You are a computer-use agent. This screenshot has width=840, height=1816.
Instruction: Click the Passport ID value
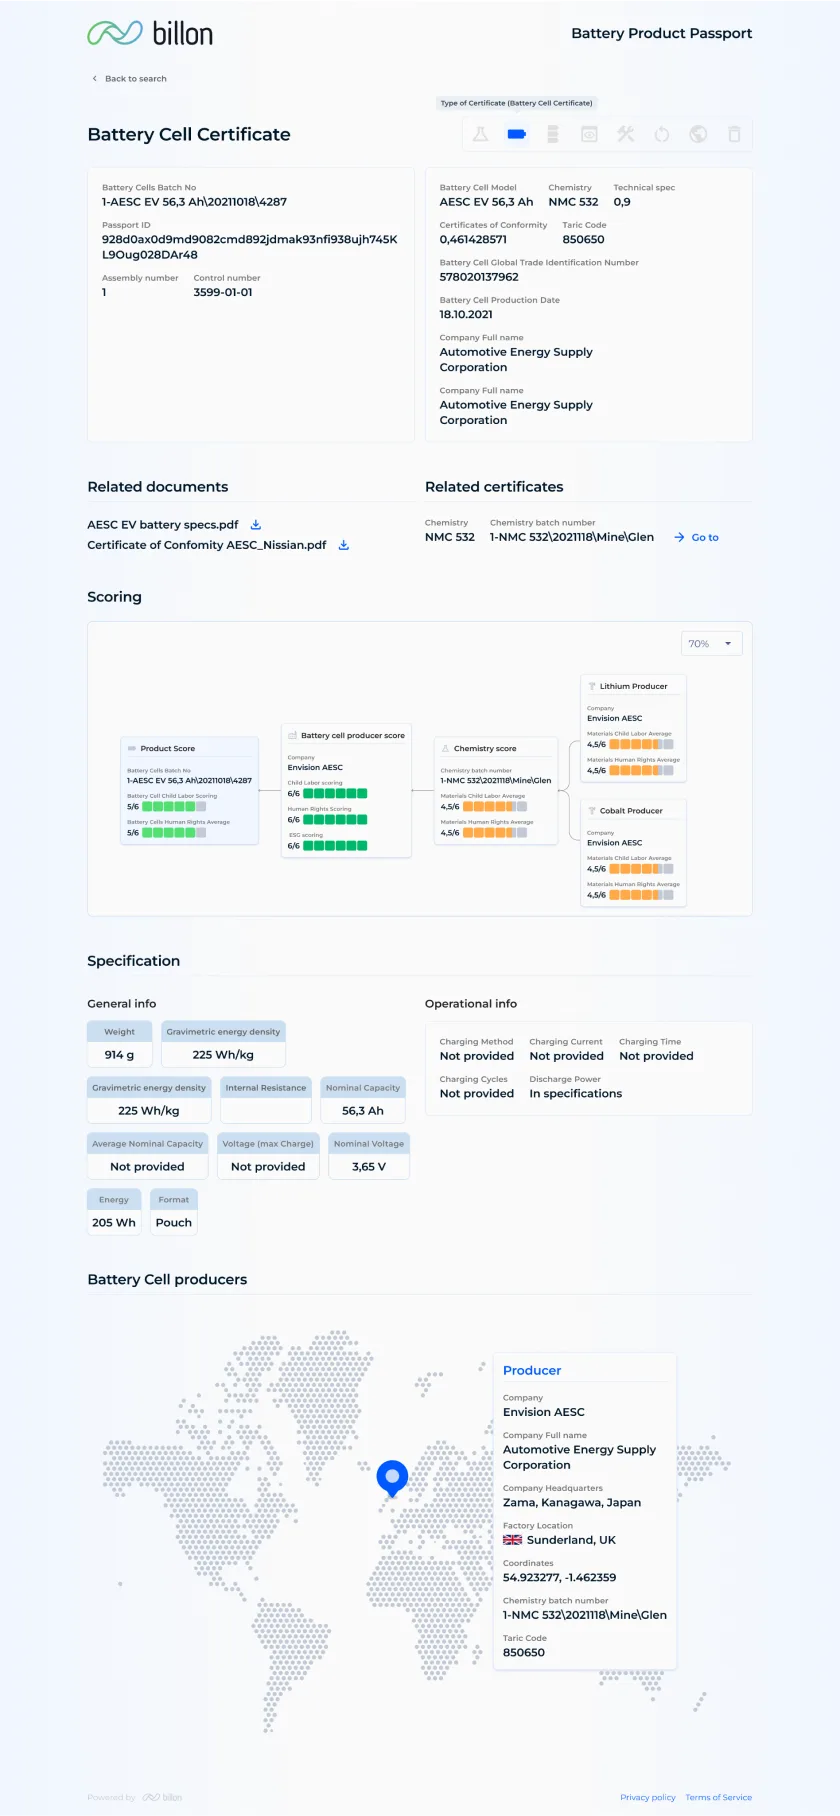[x=250, y=247]
